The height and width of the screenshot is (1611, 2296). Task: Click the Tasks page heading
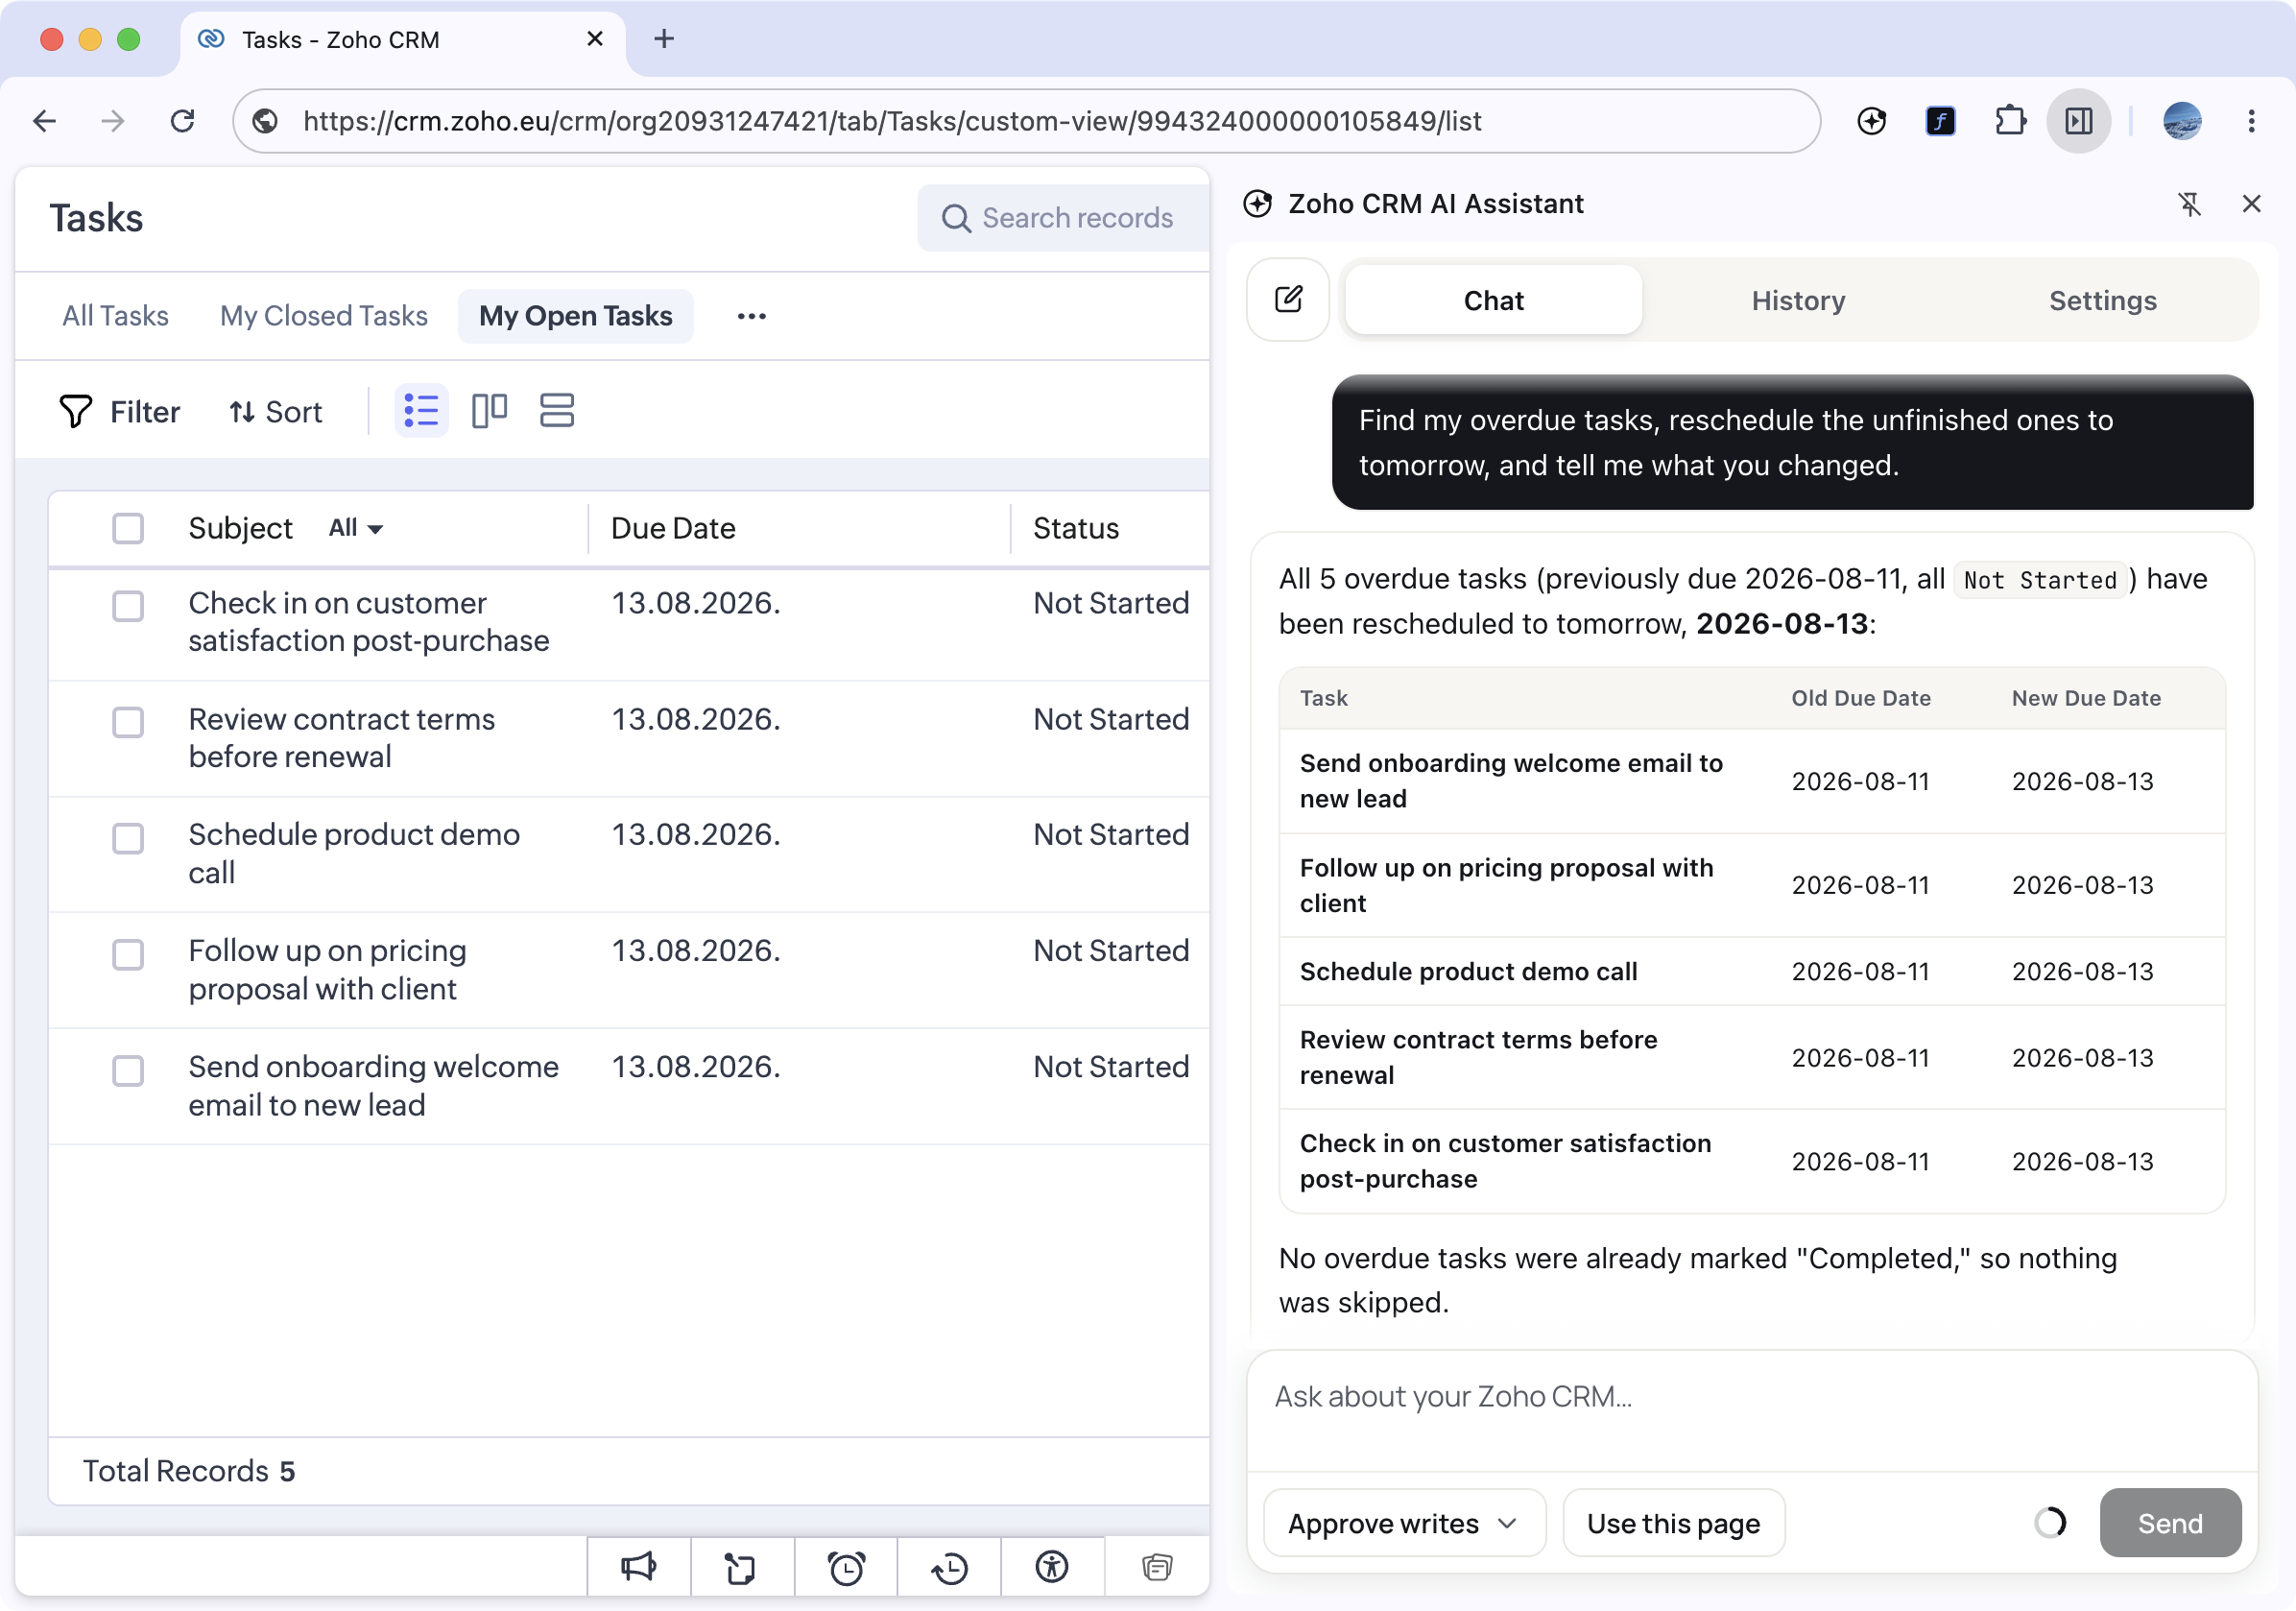[x=96, y=218]
